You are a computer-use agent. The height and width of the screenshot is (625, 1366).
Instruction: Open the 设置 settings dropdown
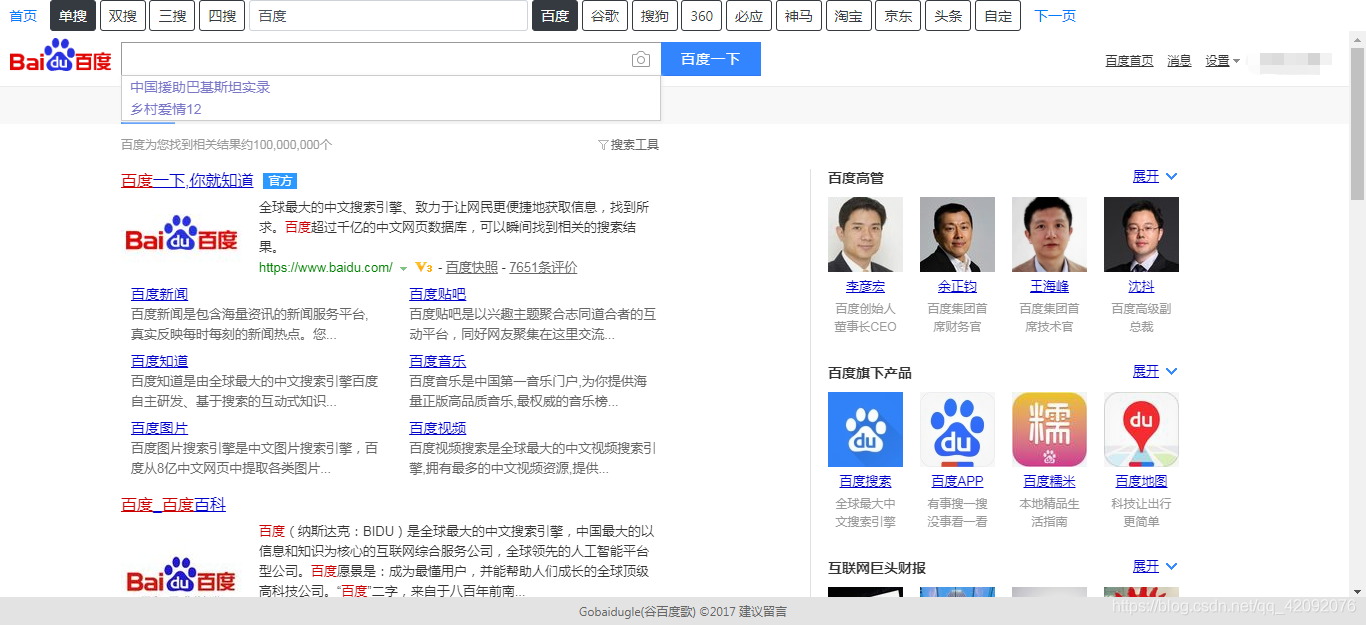pos(1219,60)
